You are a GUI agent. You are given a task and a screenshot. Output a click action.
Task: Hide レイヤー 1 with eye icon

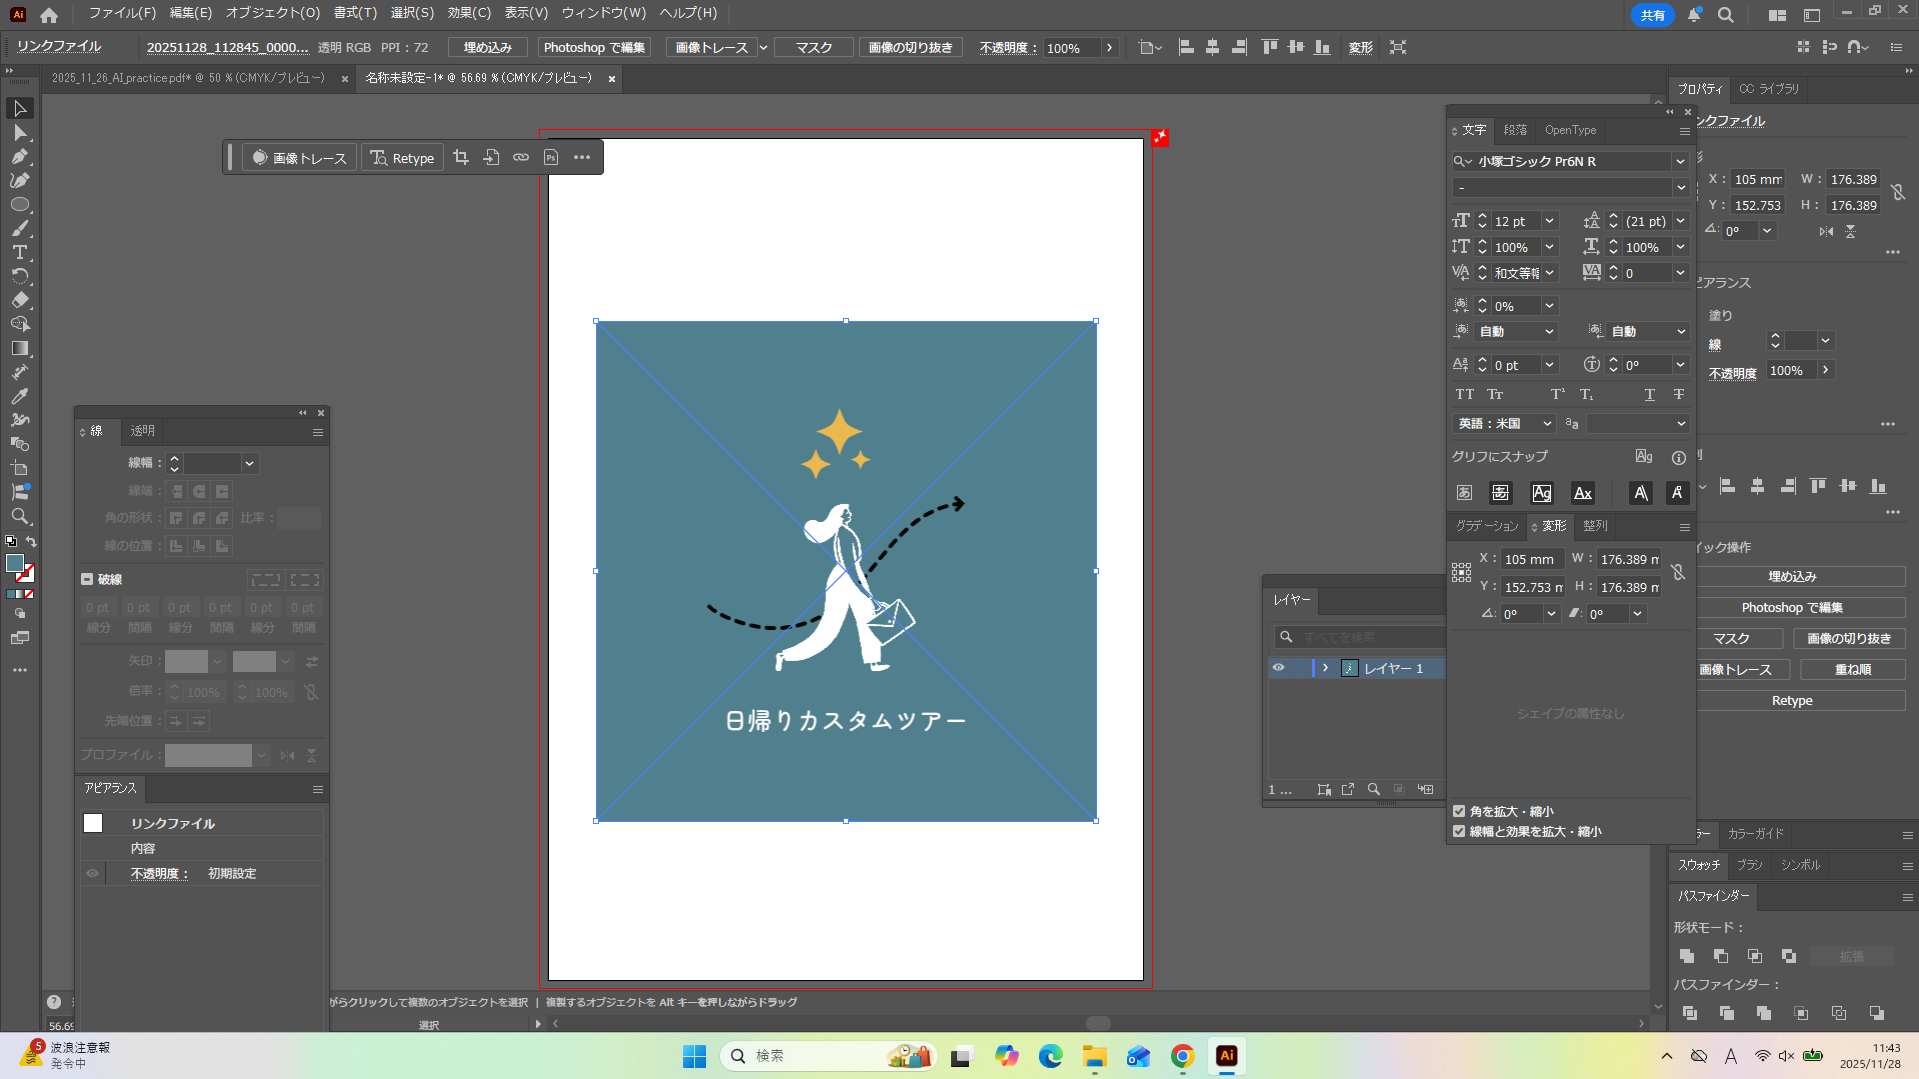click(x=1278, y=668)
